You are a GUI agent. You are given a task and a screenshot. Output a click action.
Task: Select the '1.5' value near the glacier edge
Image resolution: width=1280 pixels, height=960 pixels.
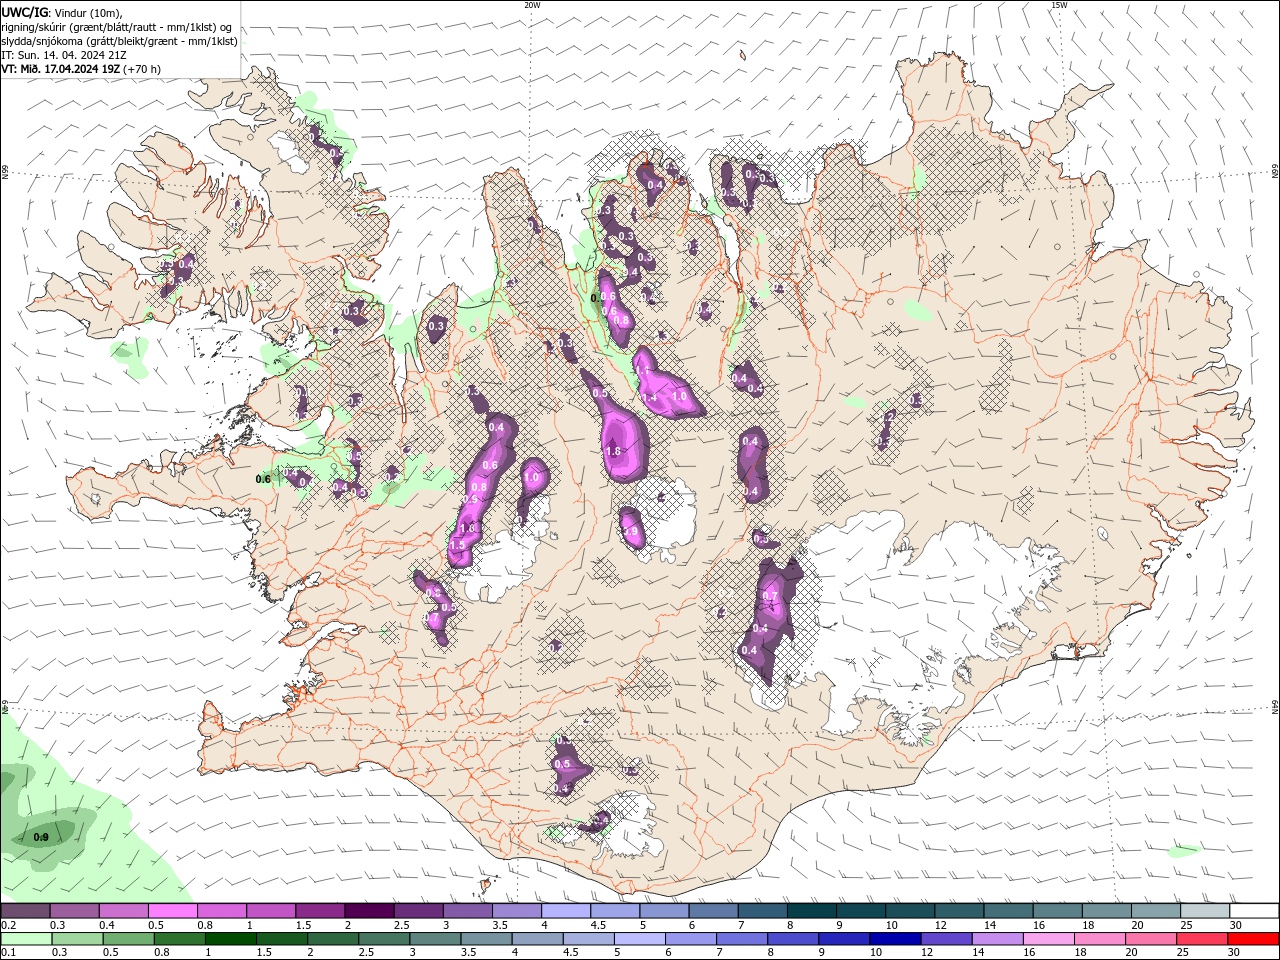[x=459, y=545]
